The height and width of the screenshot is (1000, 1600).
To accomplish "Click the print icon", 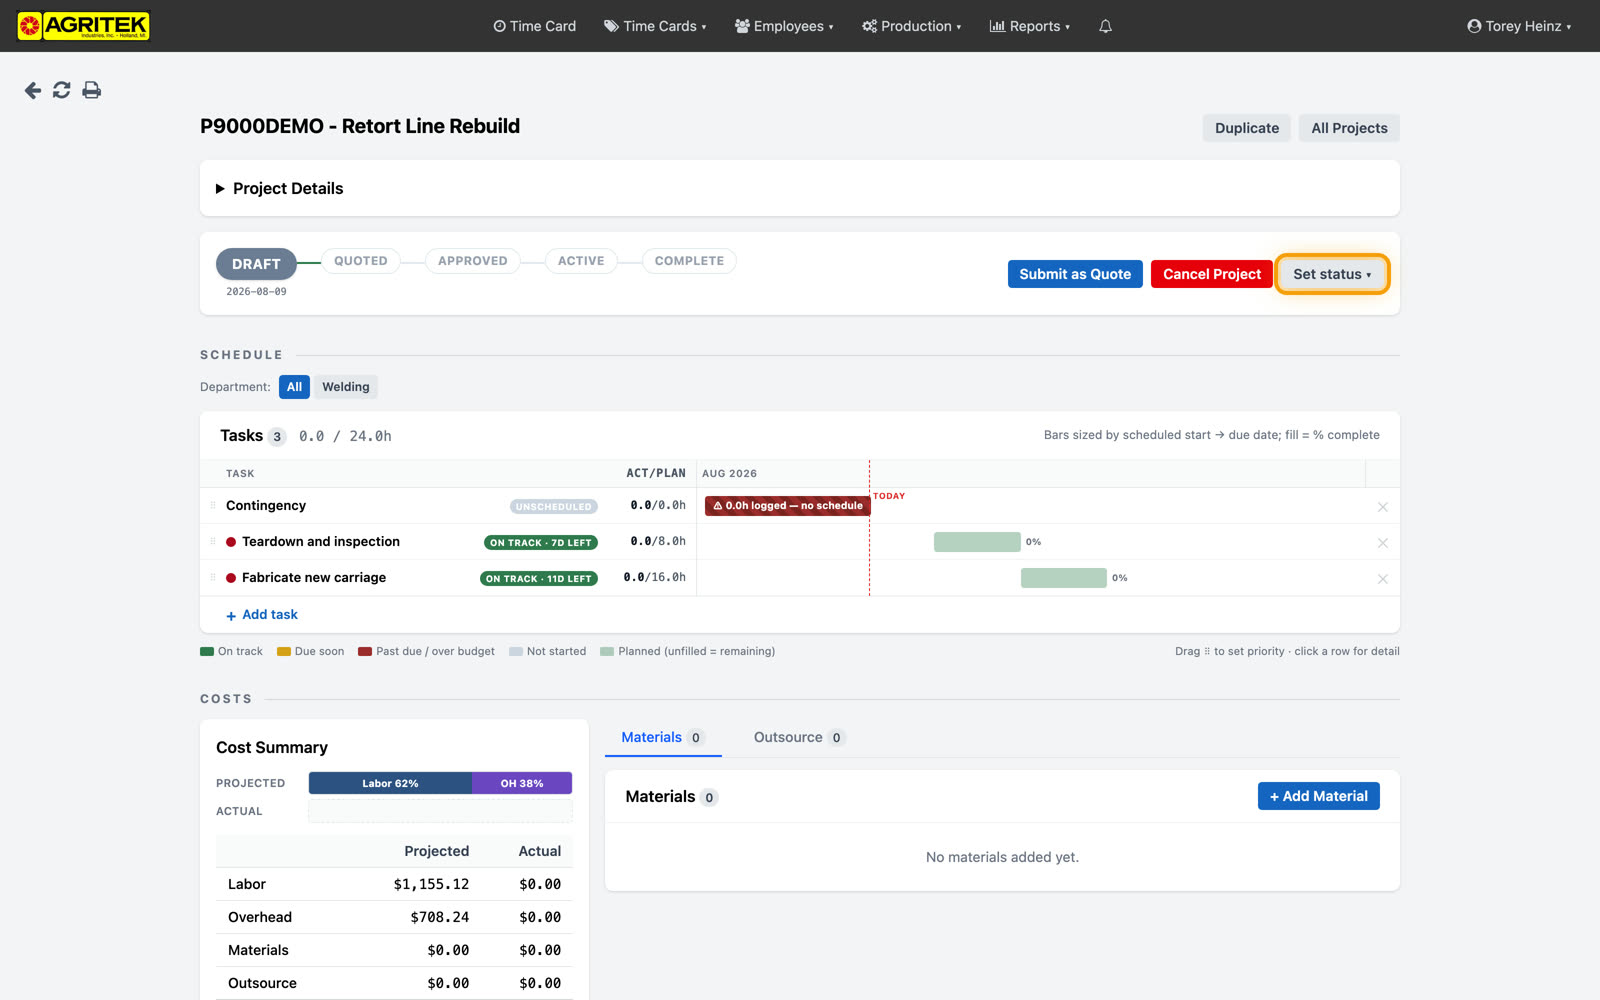I will (x=92, y=90).
